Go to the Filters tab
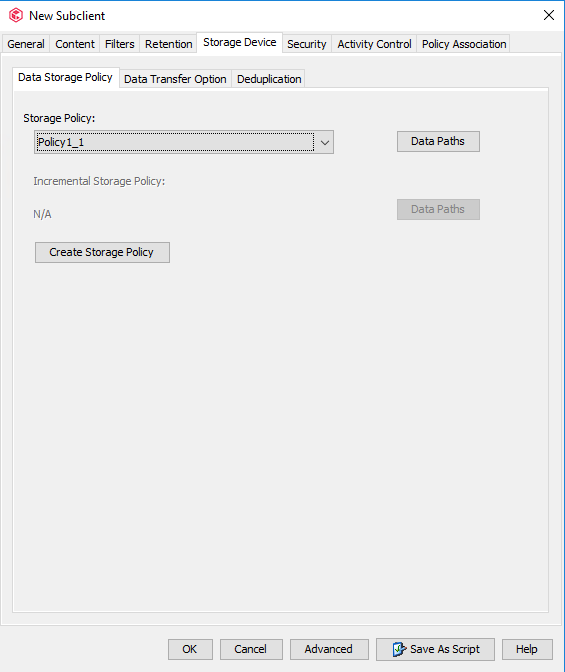The width and height of the screenshot is (565, 672). [120, 44]
